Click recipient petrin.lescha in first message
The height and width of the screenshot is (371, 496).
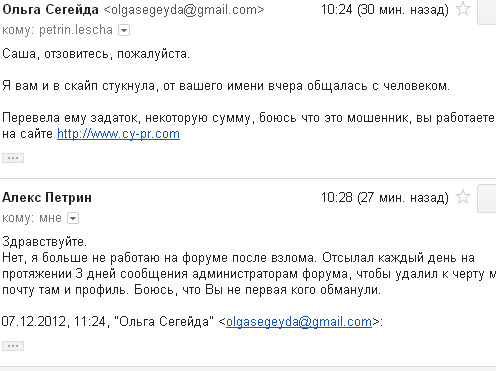tap(76, 30)
